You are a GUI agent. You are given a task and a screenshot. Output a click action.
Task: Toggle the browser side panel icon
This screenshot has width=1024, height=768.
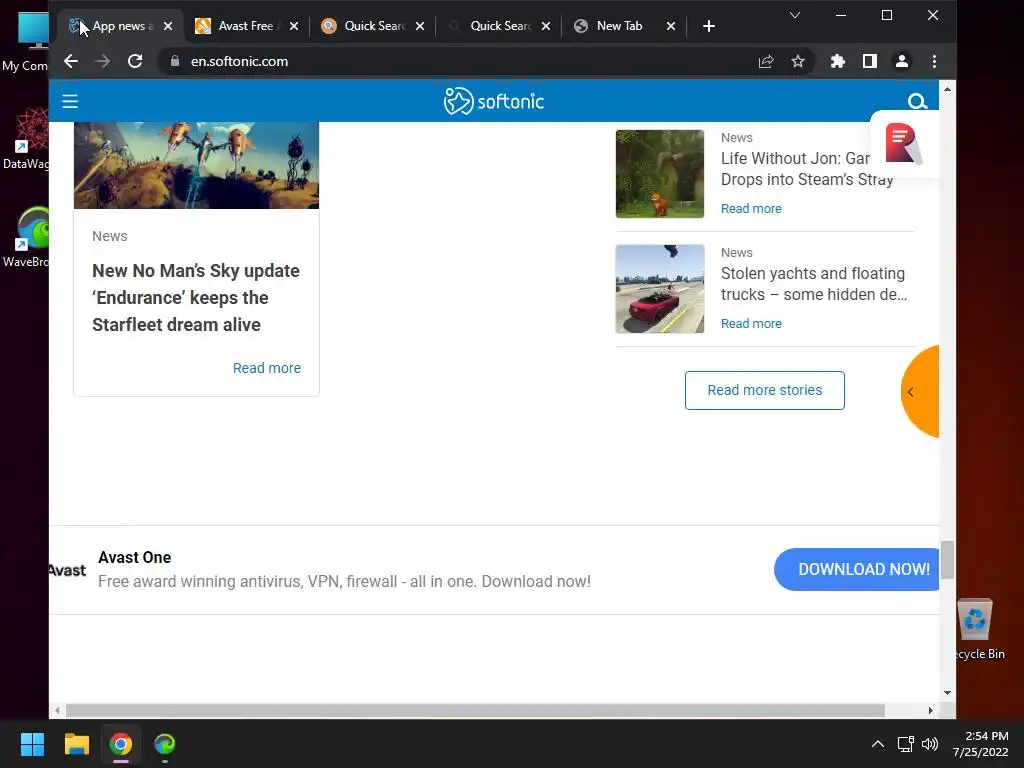point(870,61)
